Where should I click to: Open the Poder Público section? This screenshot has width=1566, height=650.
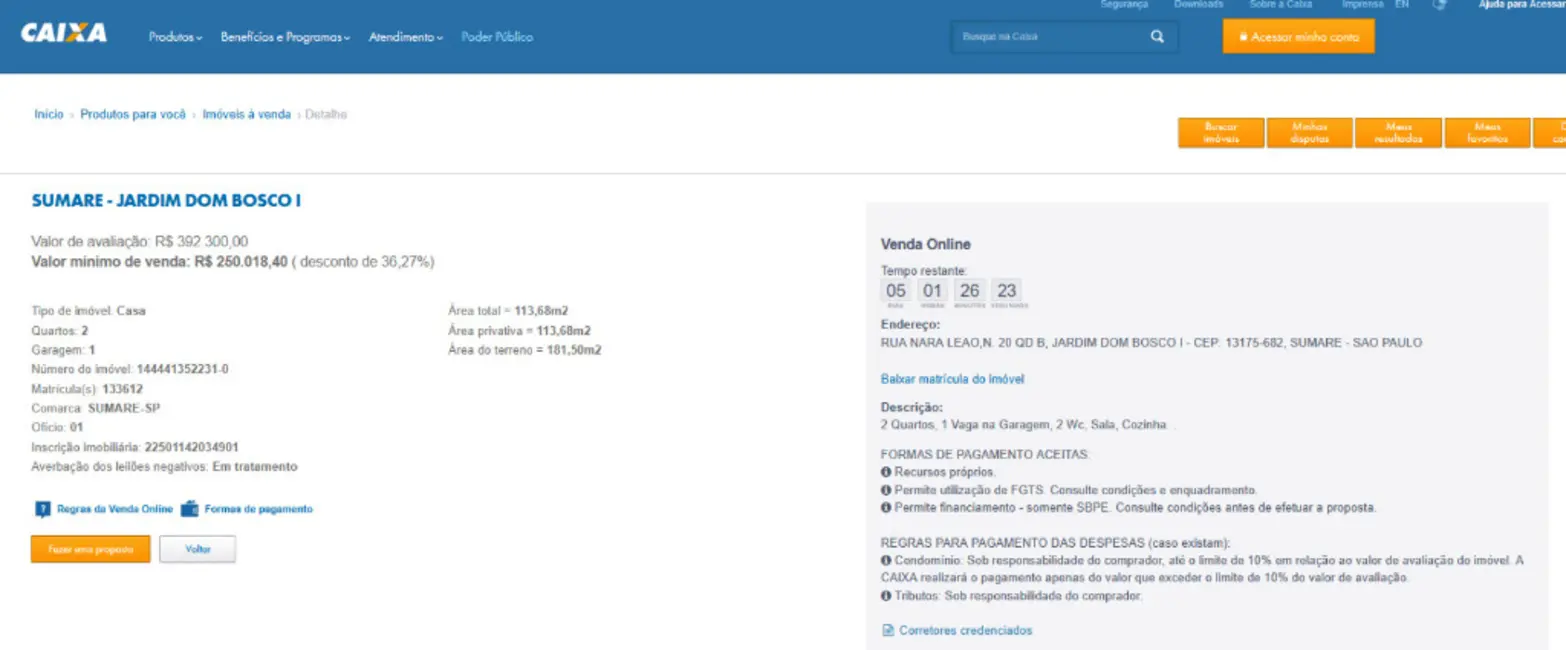point(497,37)
